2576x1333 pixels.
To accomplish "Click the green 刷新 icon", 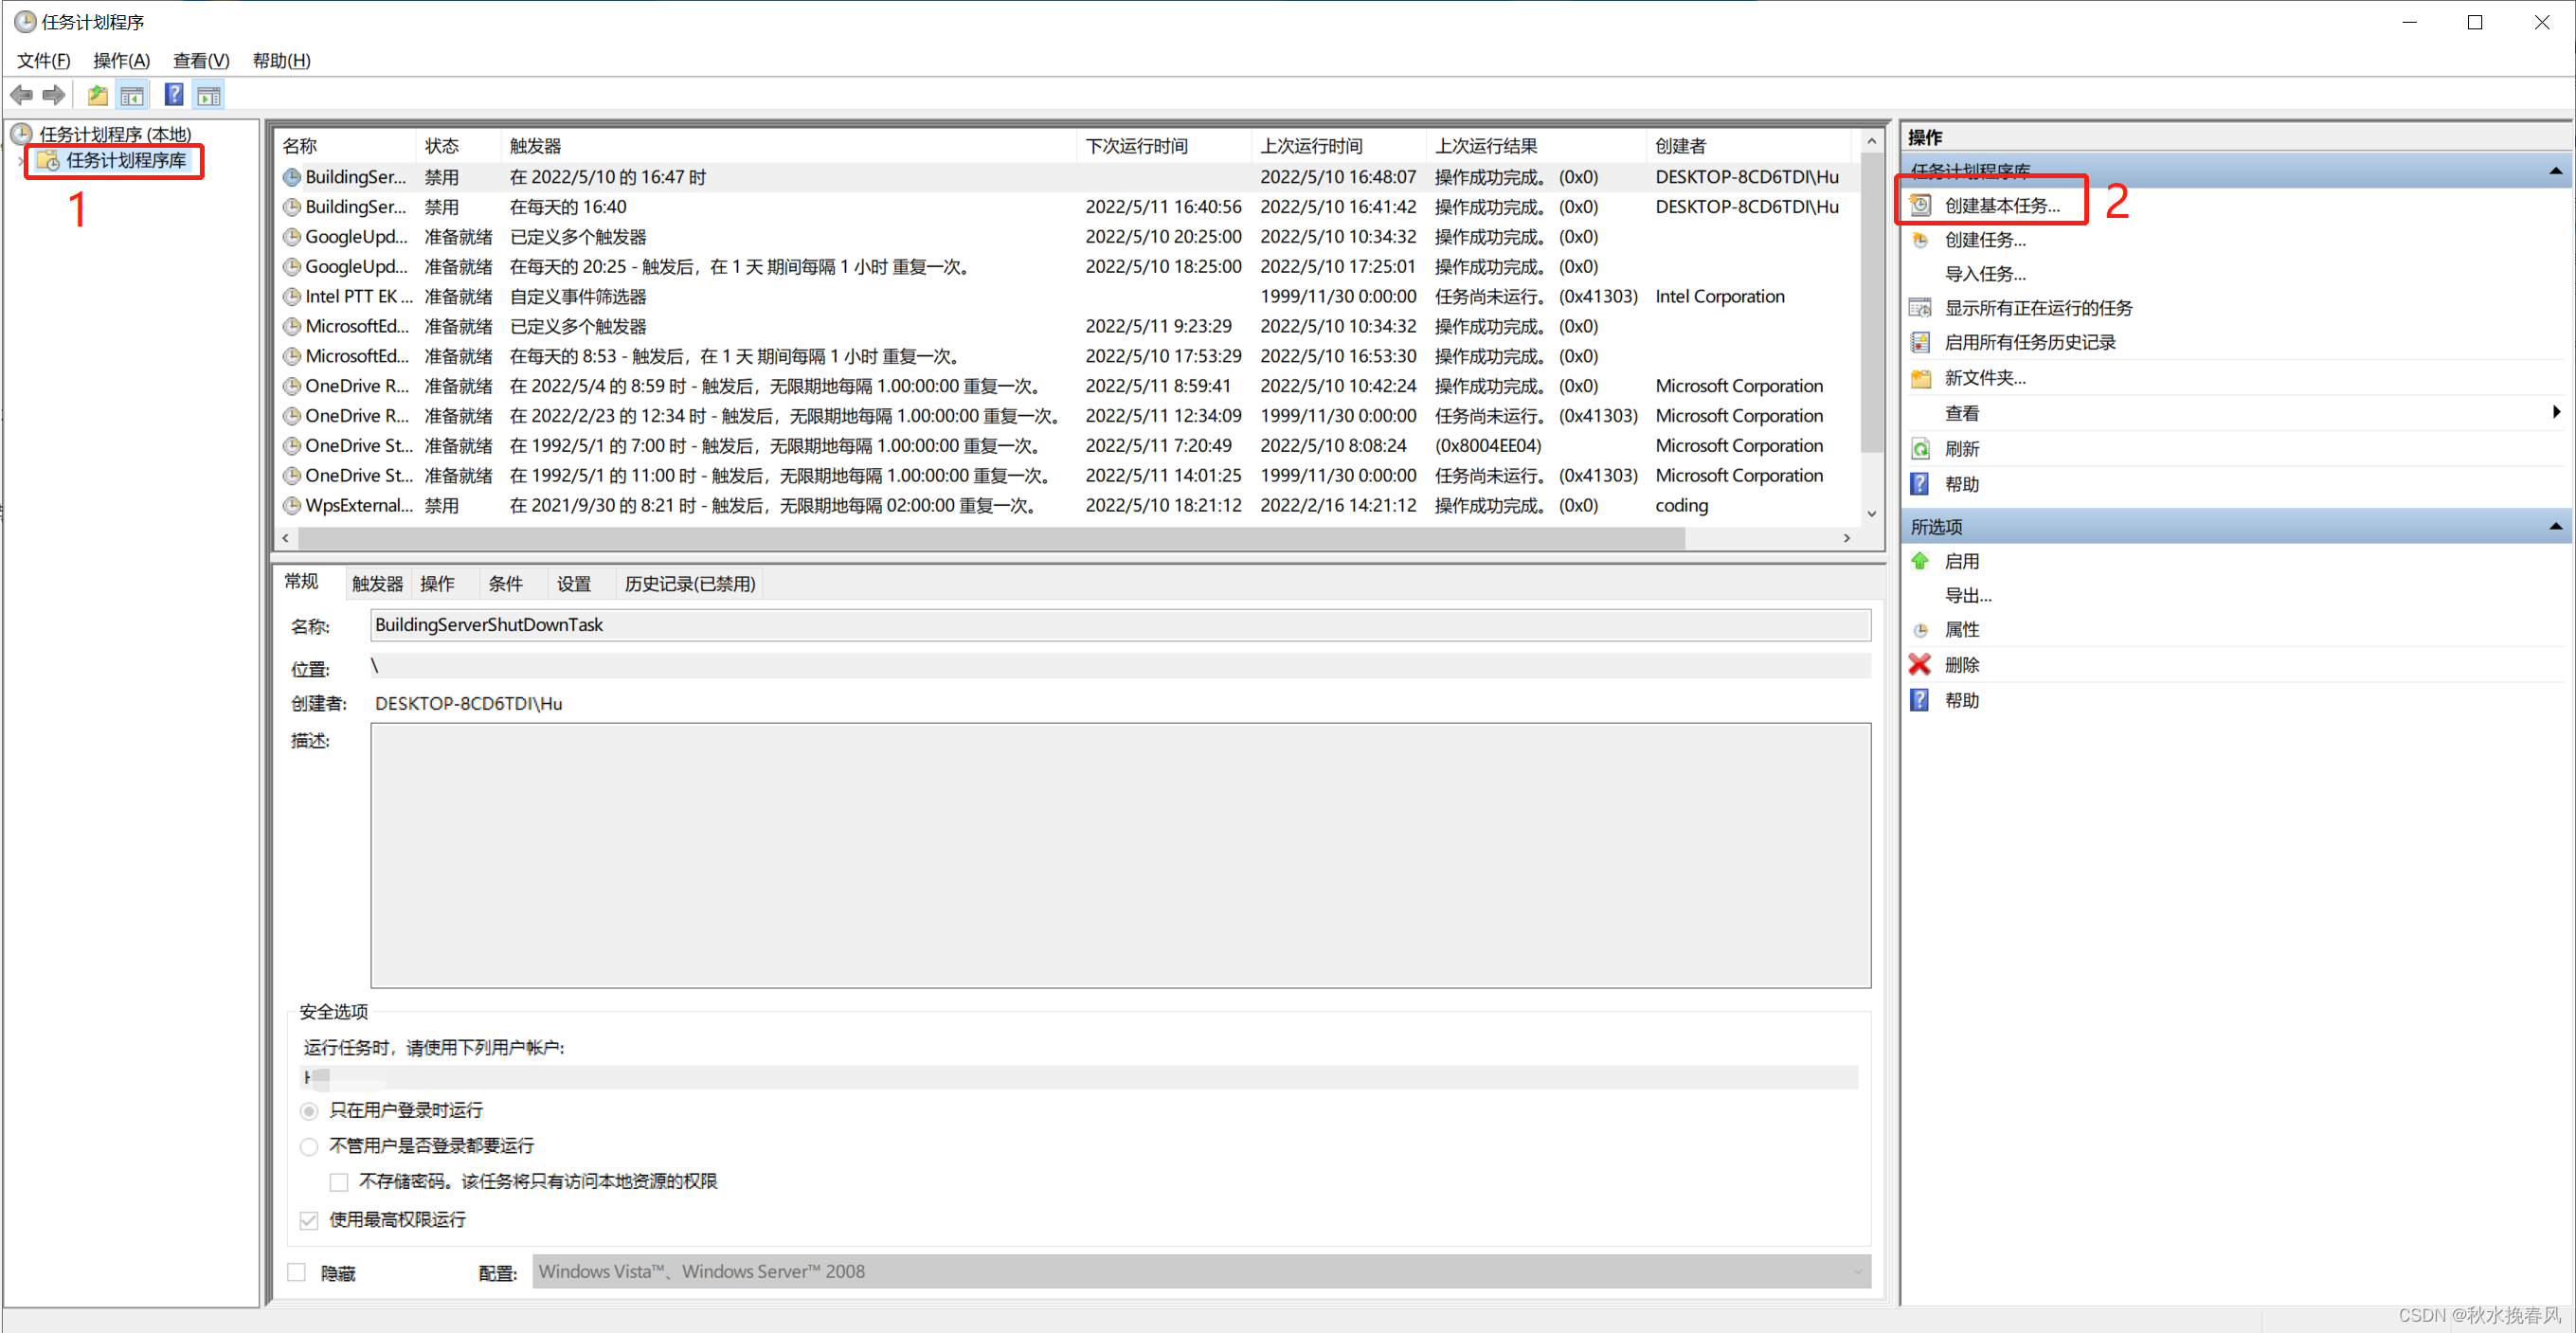I will click(x=1920, y=450).
